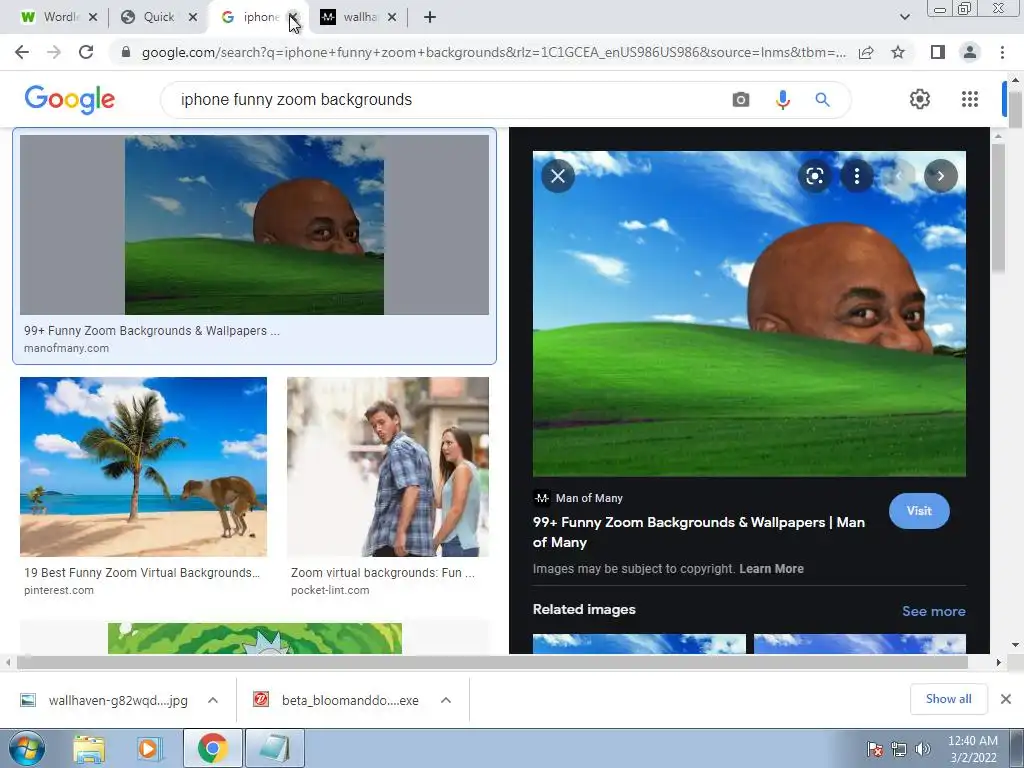Screen dimensions: 1024x768
Task: Bookmark this page with the star
Action: (898, 52)
